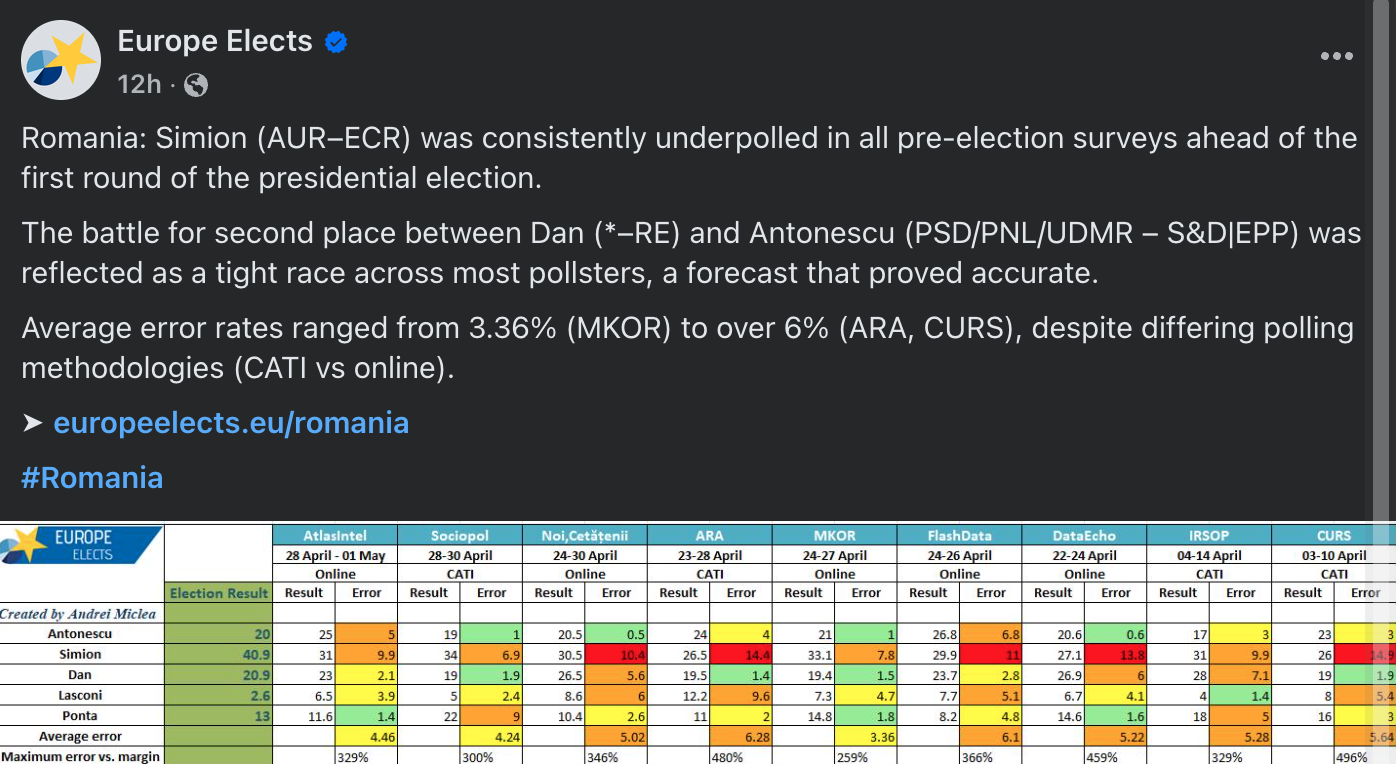Click the arrow bullet before the europeelects link
This screenshot has height=764, width=1396.
pos(33,423)
